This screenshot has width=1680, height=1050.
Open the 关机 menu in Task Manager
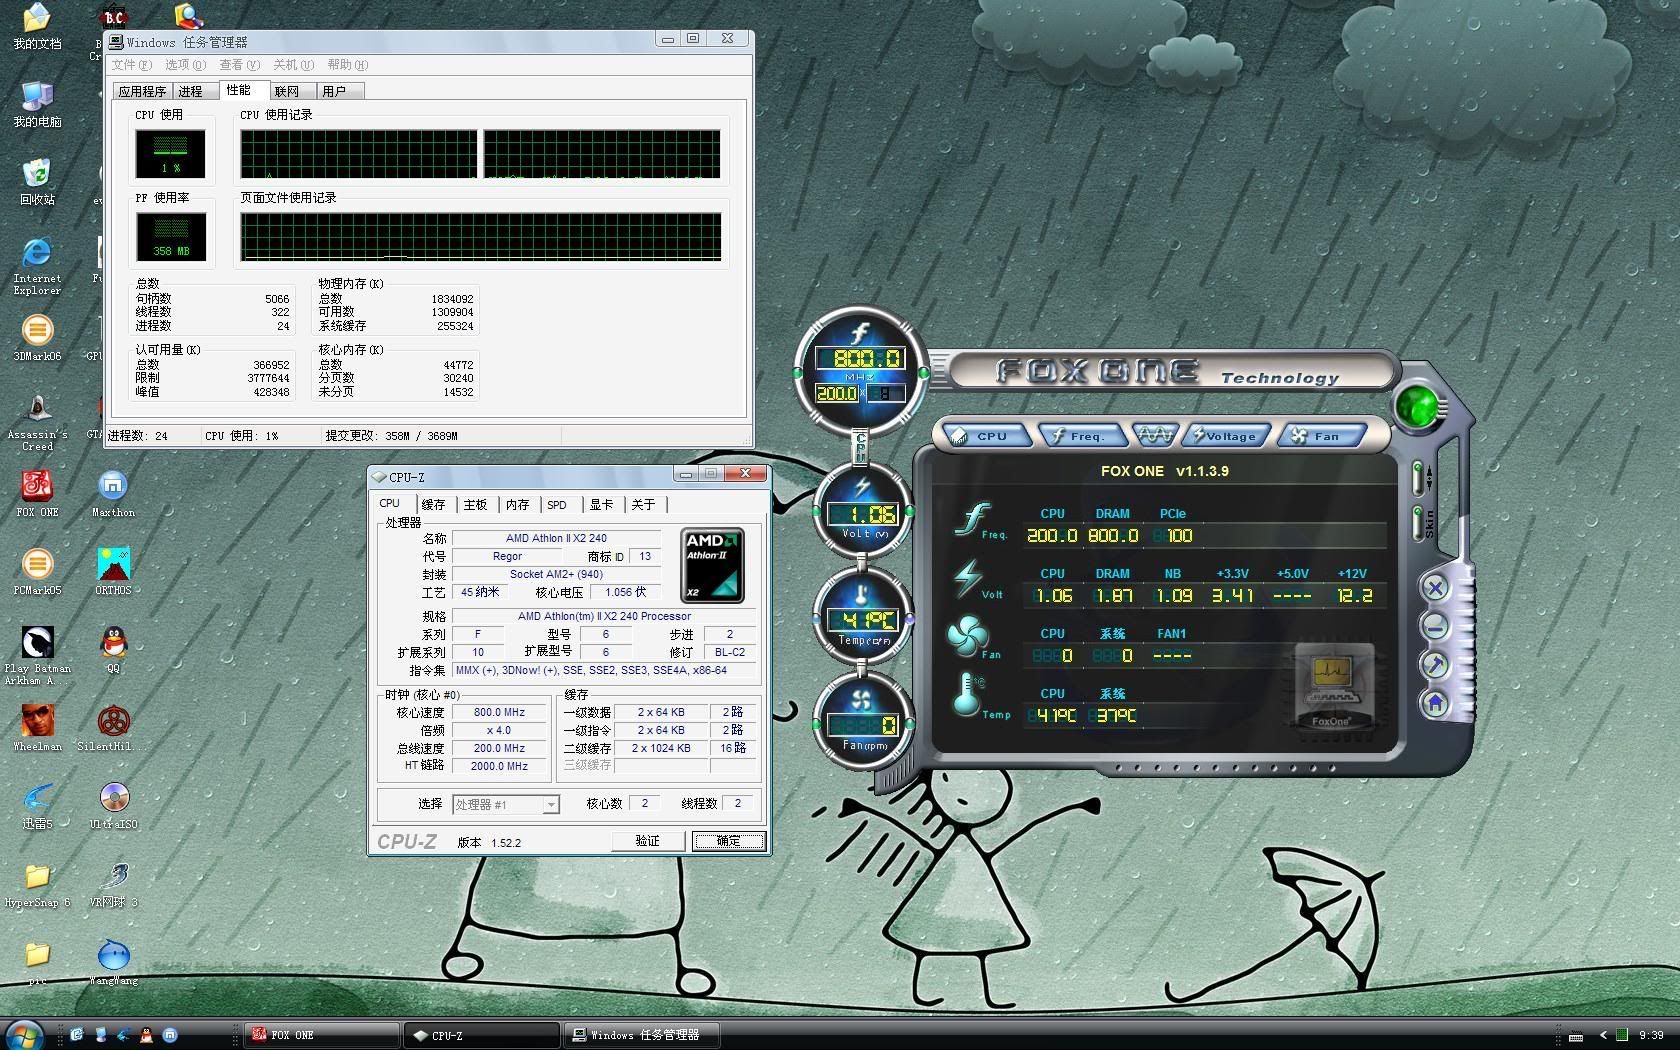point(293,65)
